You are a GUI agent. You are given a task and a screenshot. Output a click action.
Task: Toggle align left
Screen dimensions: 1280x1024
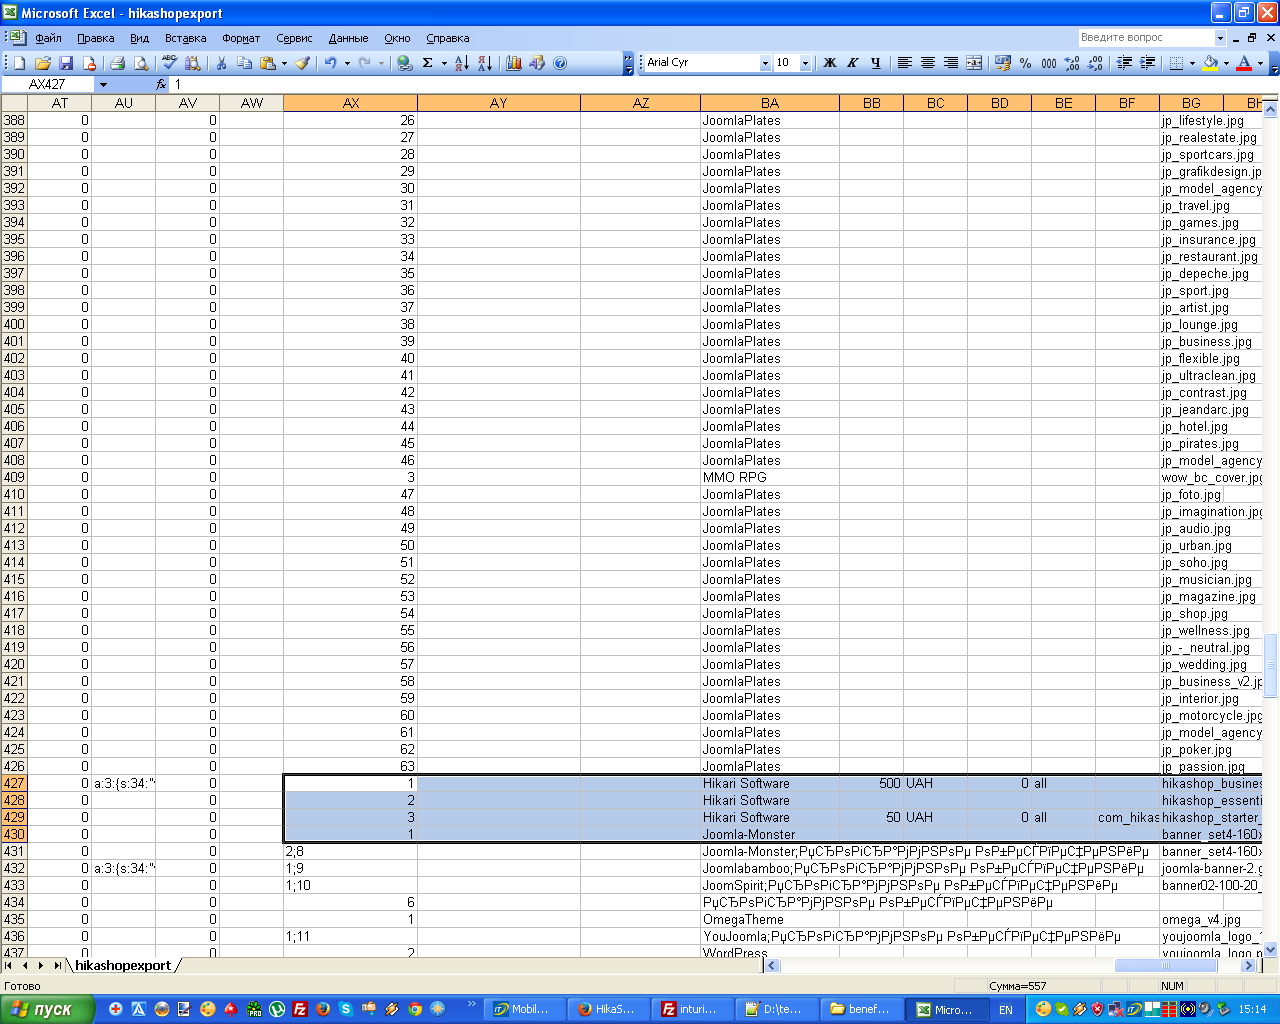tap(904, 63)
